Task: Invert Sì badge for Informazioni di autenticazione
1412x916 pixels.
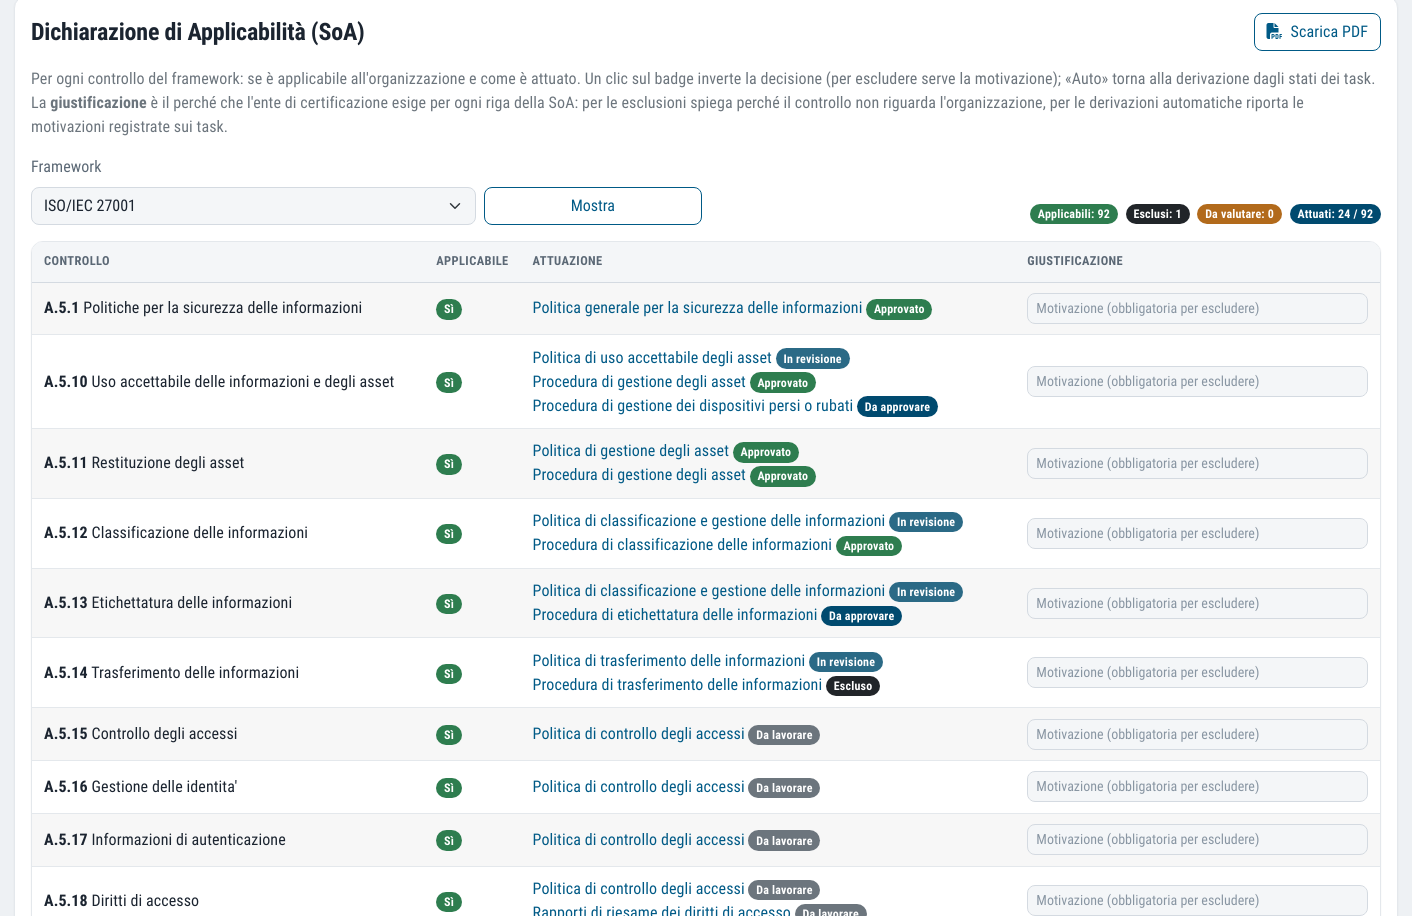Action: pyautogui.click(x=449, y=841)
